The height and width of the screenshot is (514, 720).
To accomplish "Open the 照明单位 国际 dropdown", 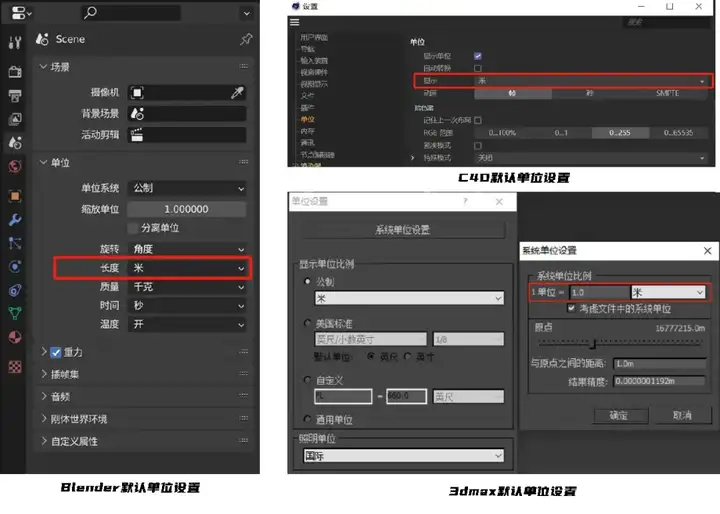I will pyautogui.click(x=403, y=456).
